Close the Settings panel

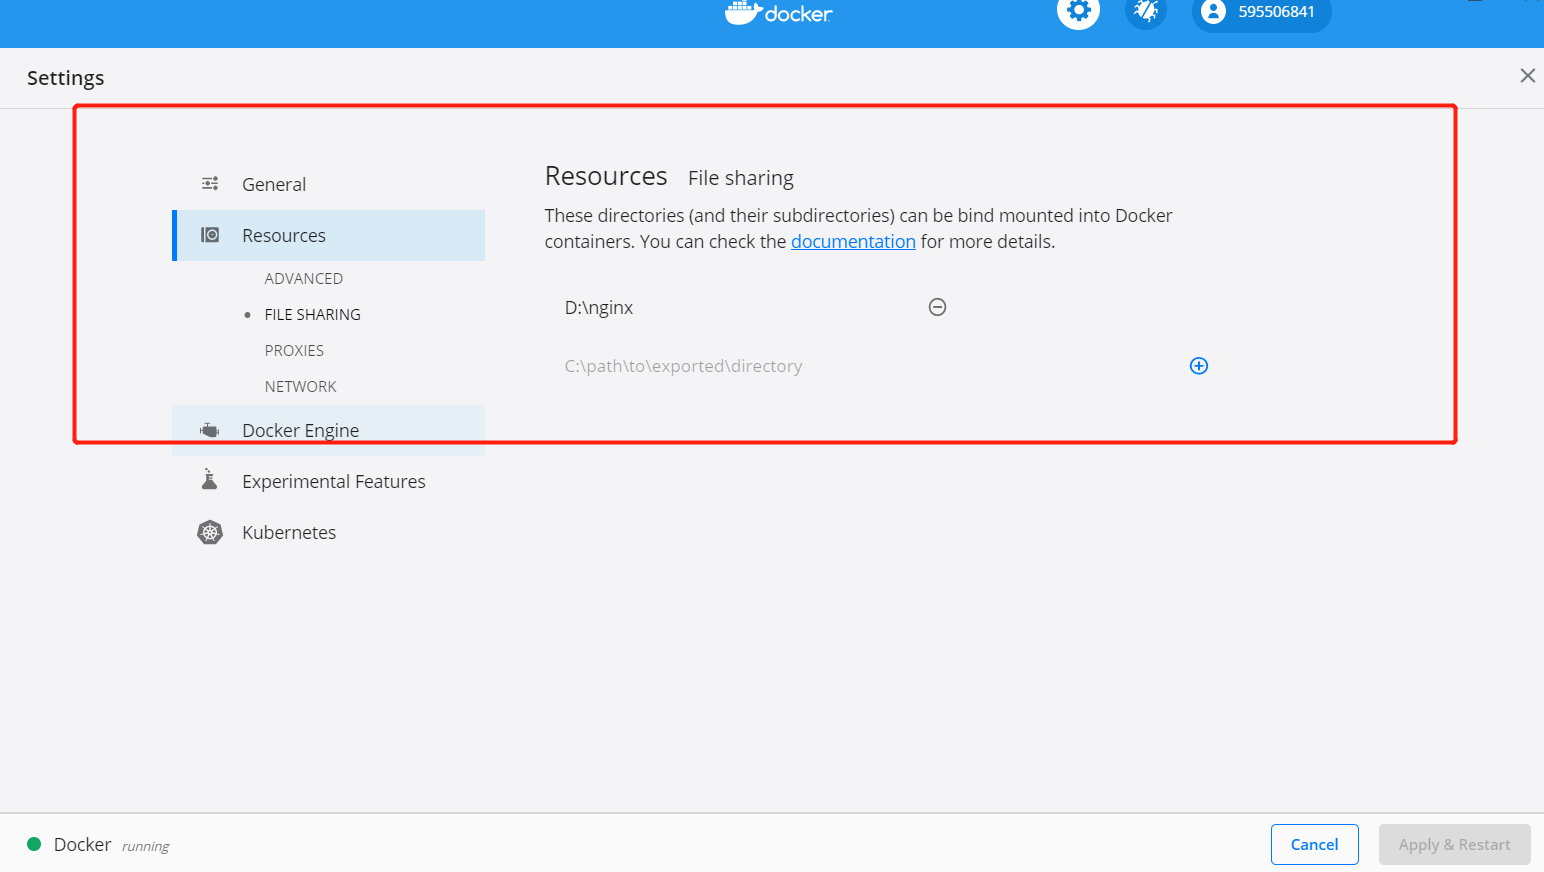click(x=1527, y=76)
